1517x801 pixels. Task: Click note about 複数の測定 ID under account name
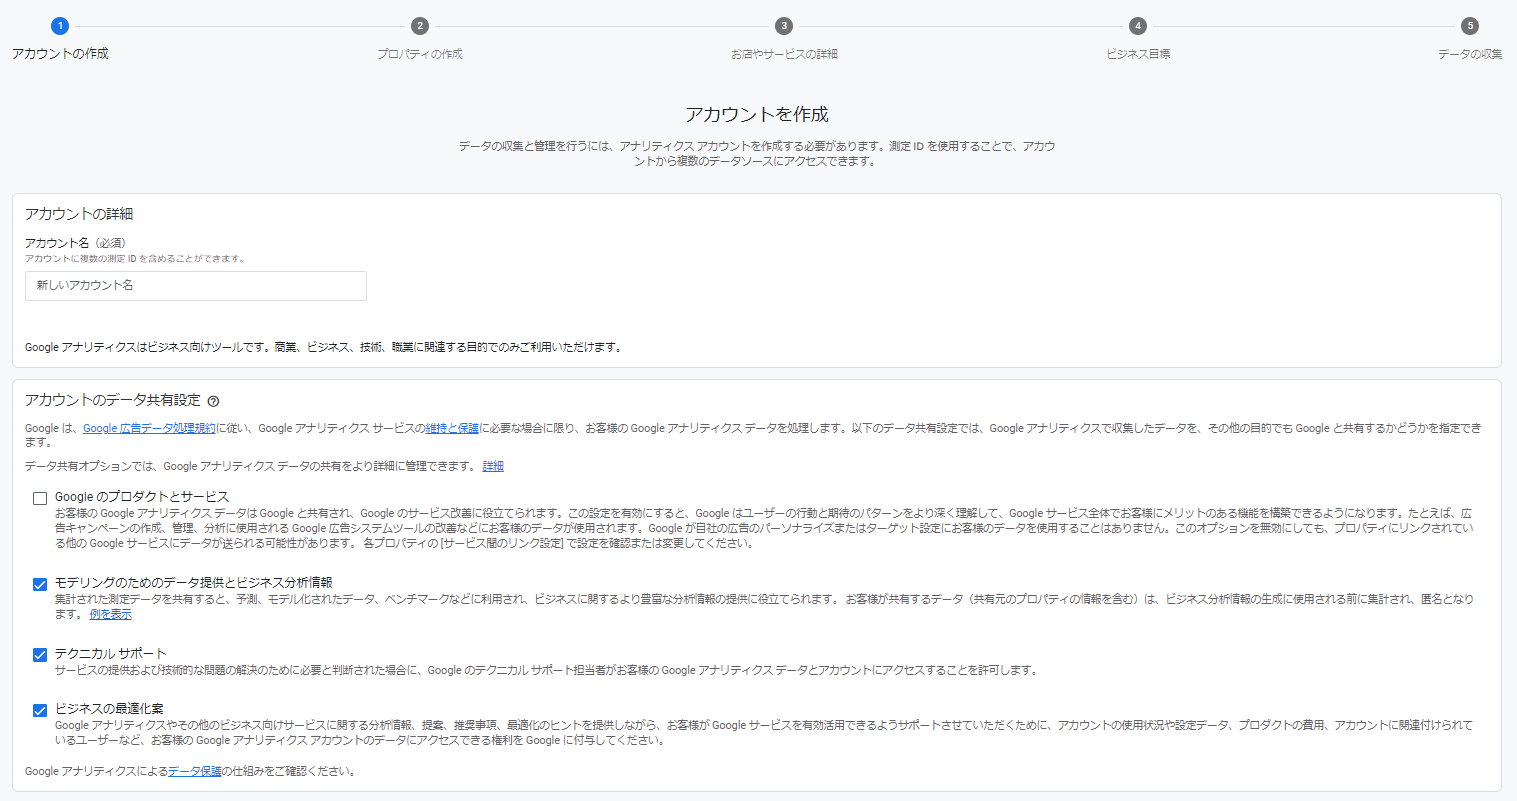pos(135,259)
